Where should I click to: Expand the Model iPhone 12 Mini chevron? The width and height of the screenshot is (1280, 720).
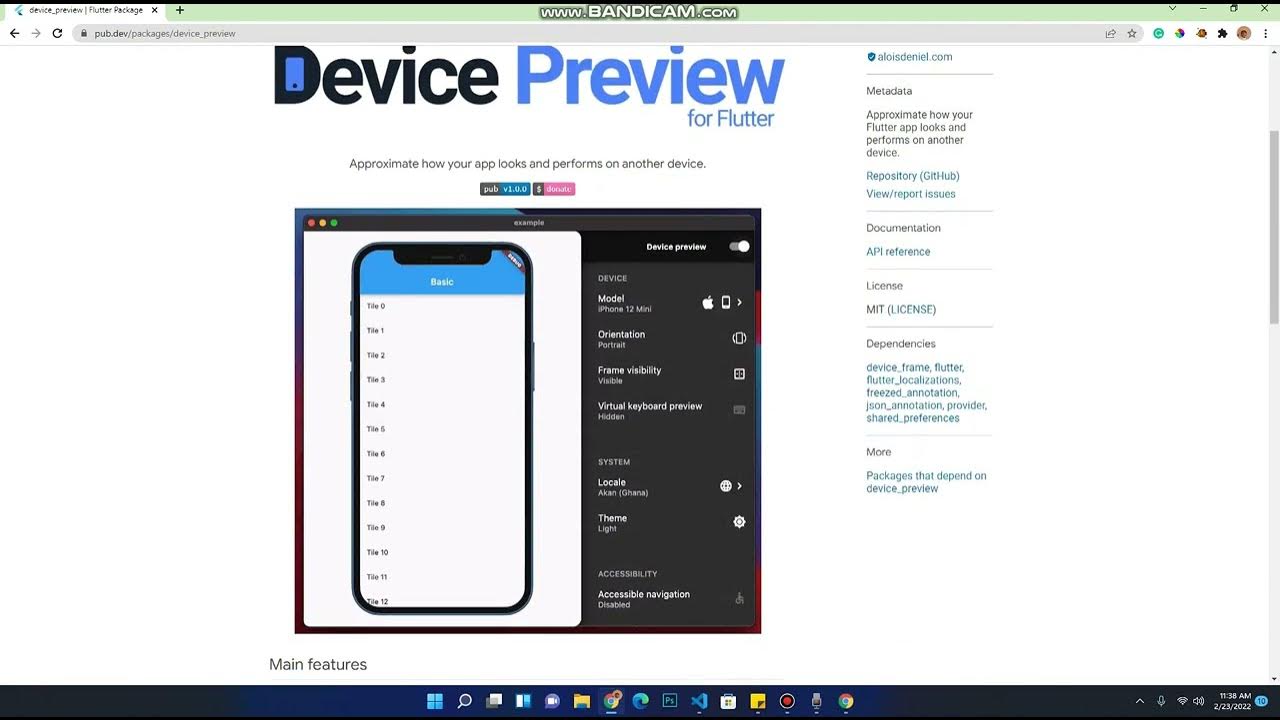[739, 302]
